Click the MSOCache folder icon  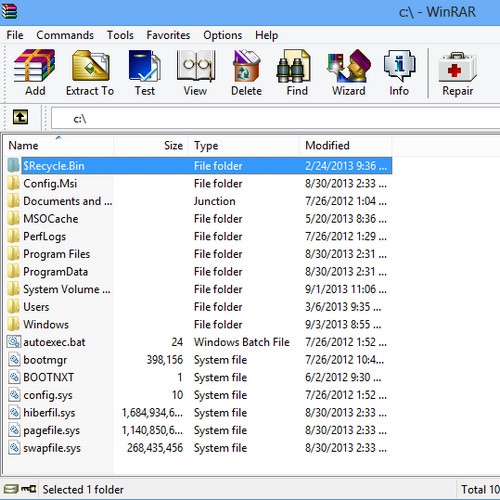pos(13,218)
